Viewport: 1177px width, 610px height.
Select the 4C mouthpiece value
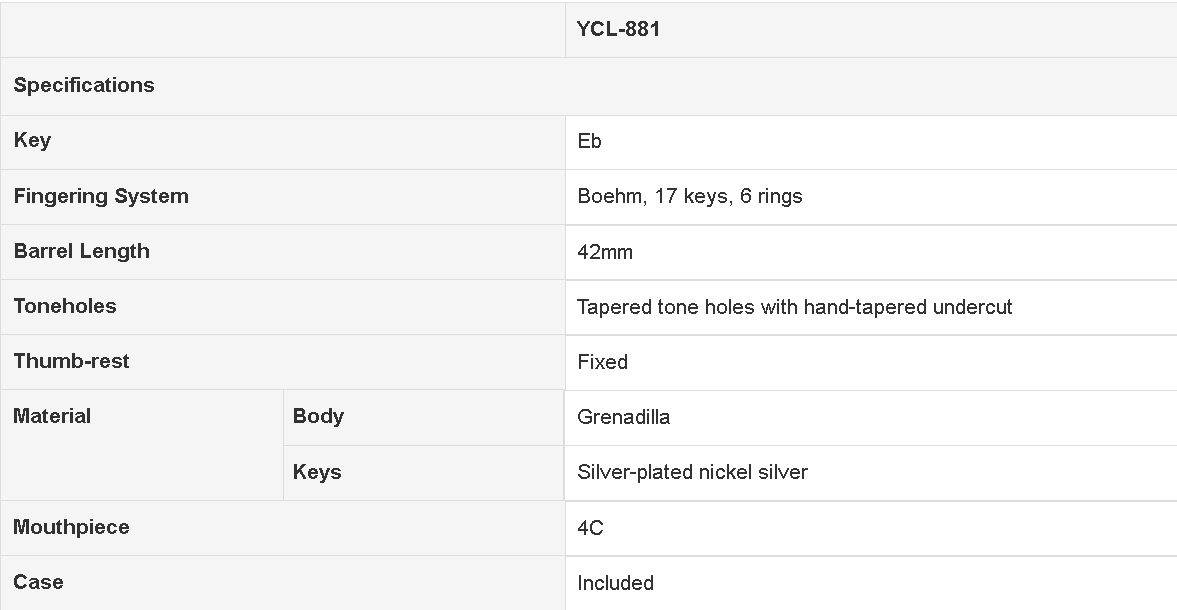pos(590,528)
